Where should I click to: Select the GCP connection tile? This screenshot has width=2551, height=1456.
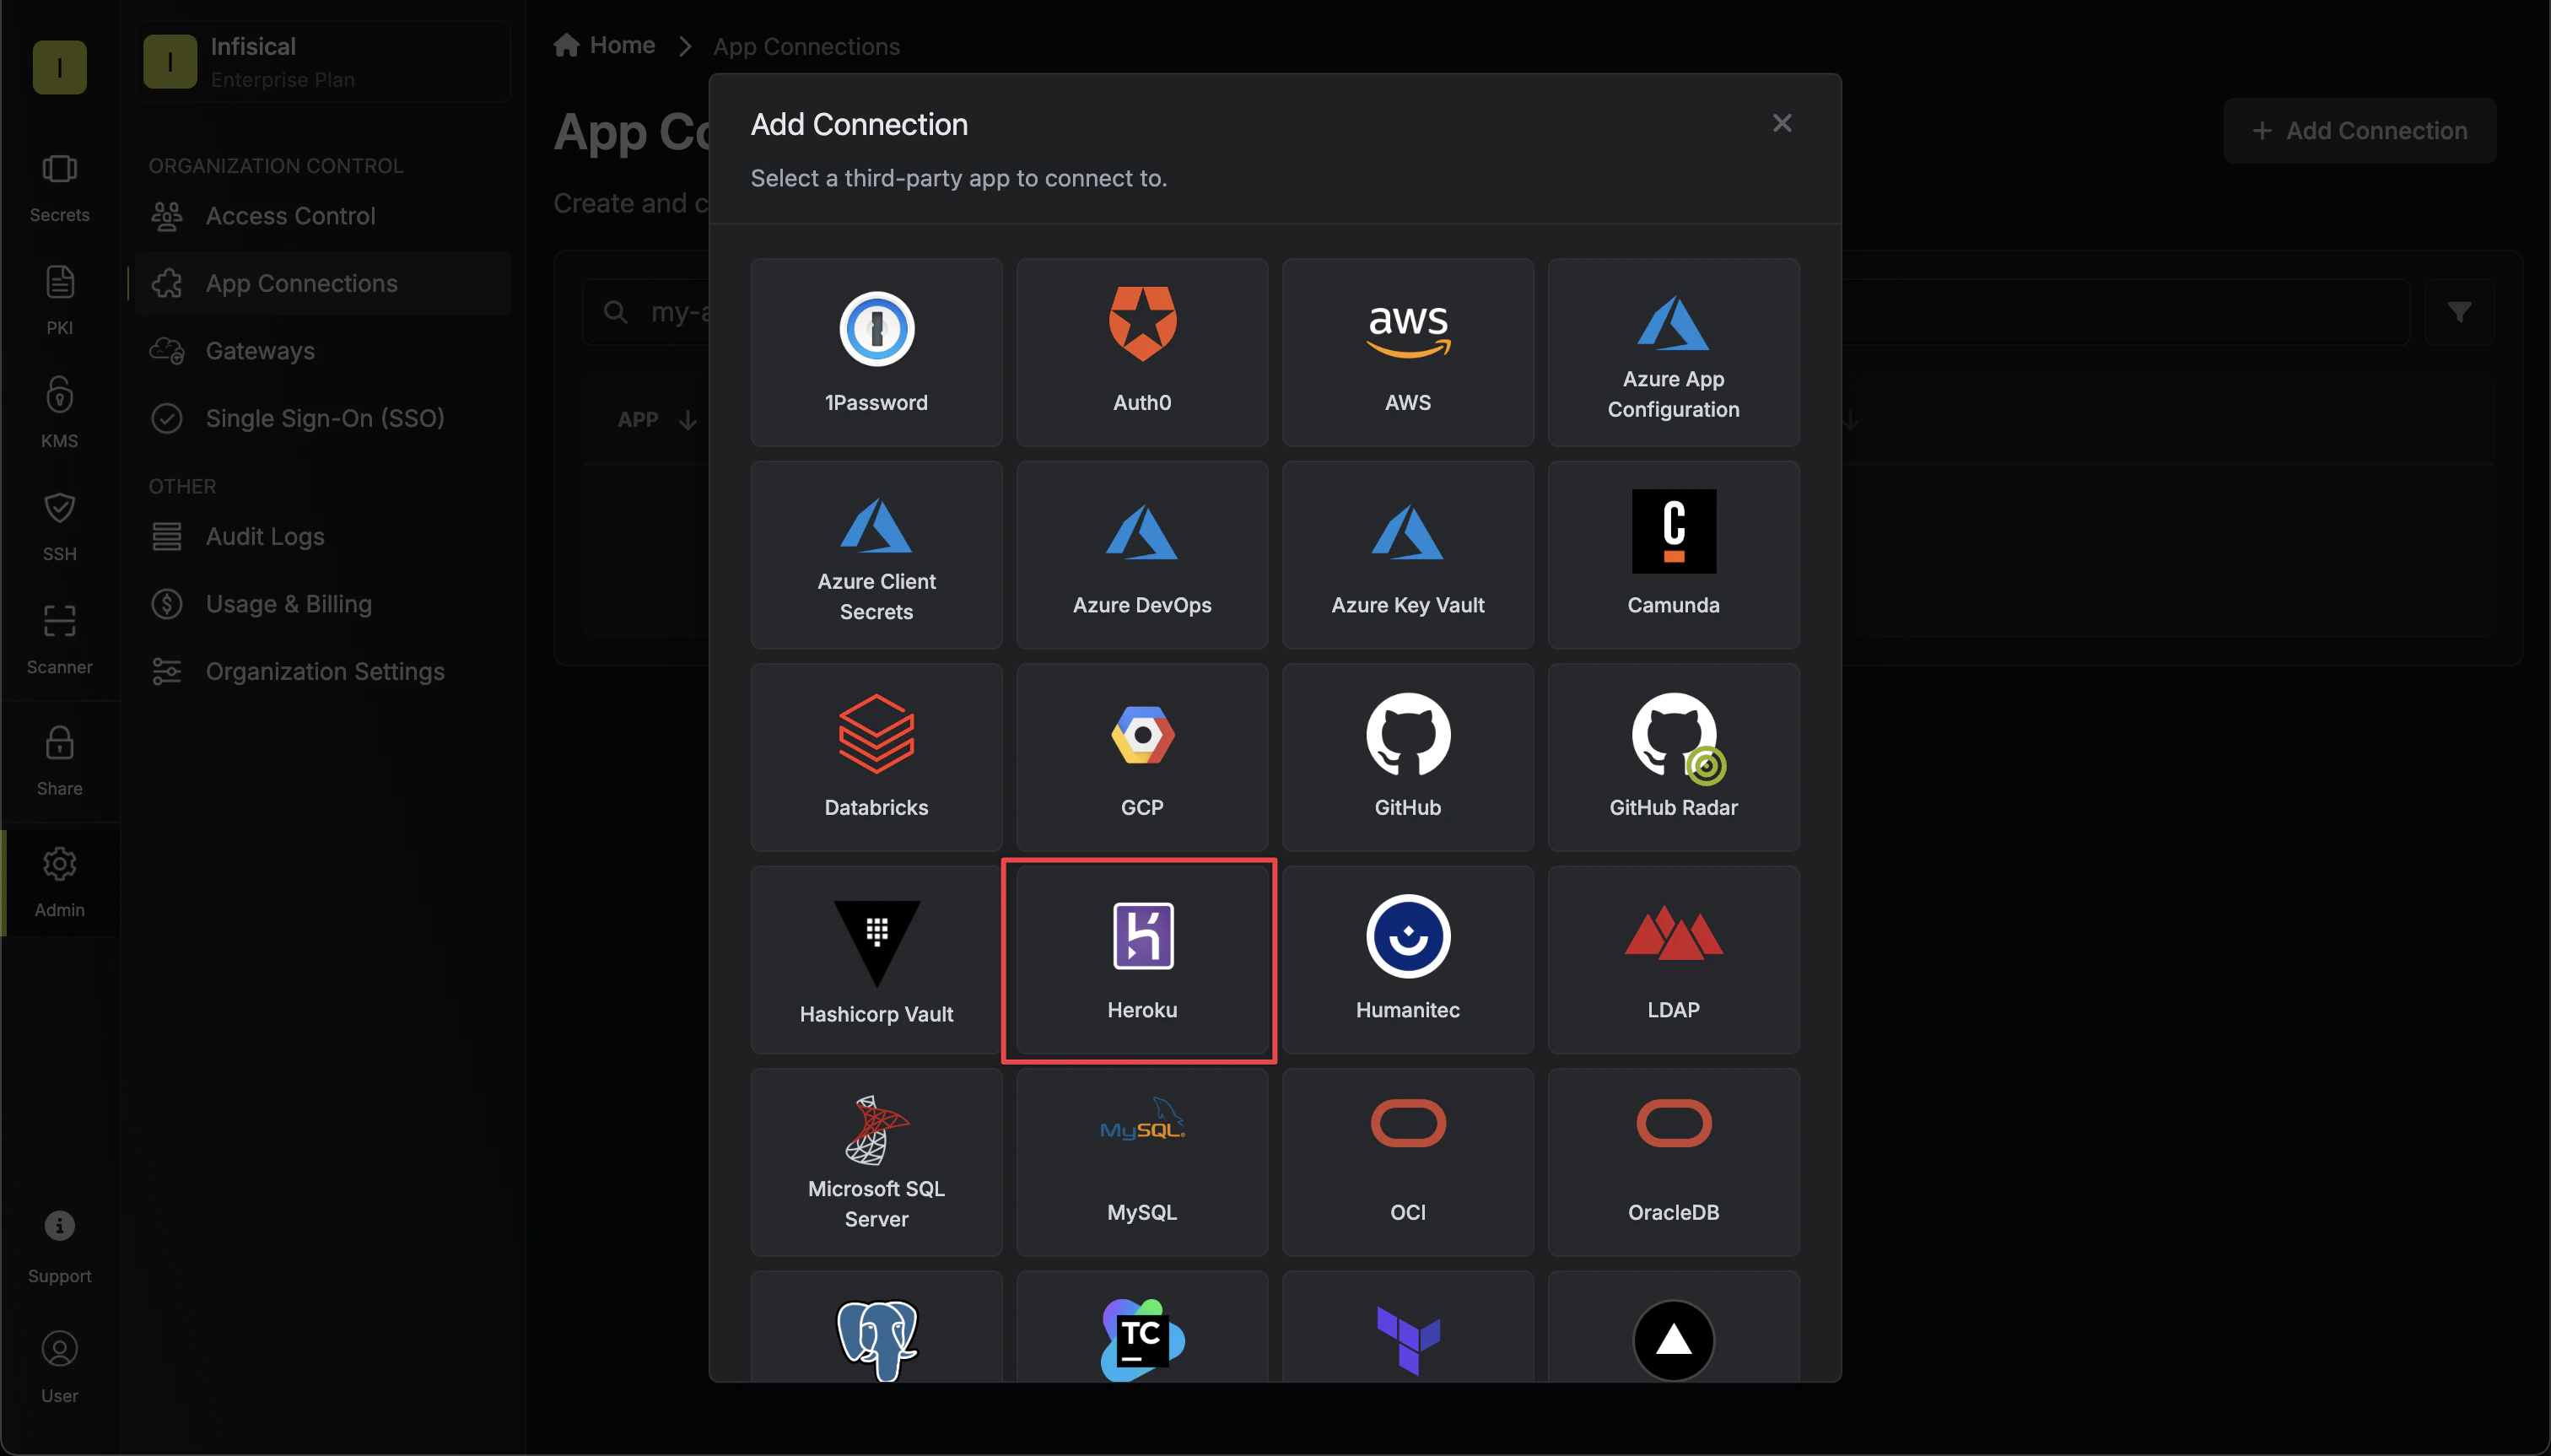(x=1142, y=757)
